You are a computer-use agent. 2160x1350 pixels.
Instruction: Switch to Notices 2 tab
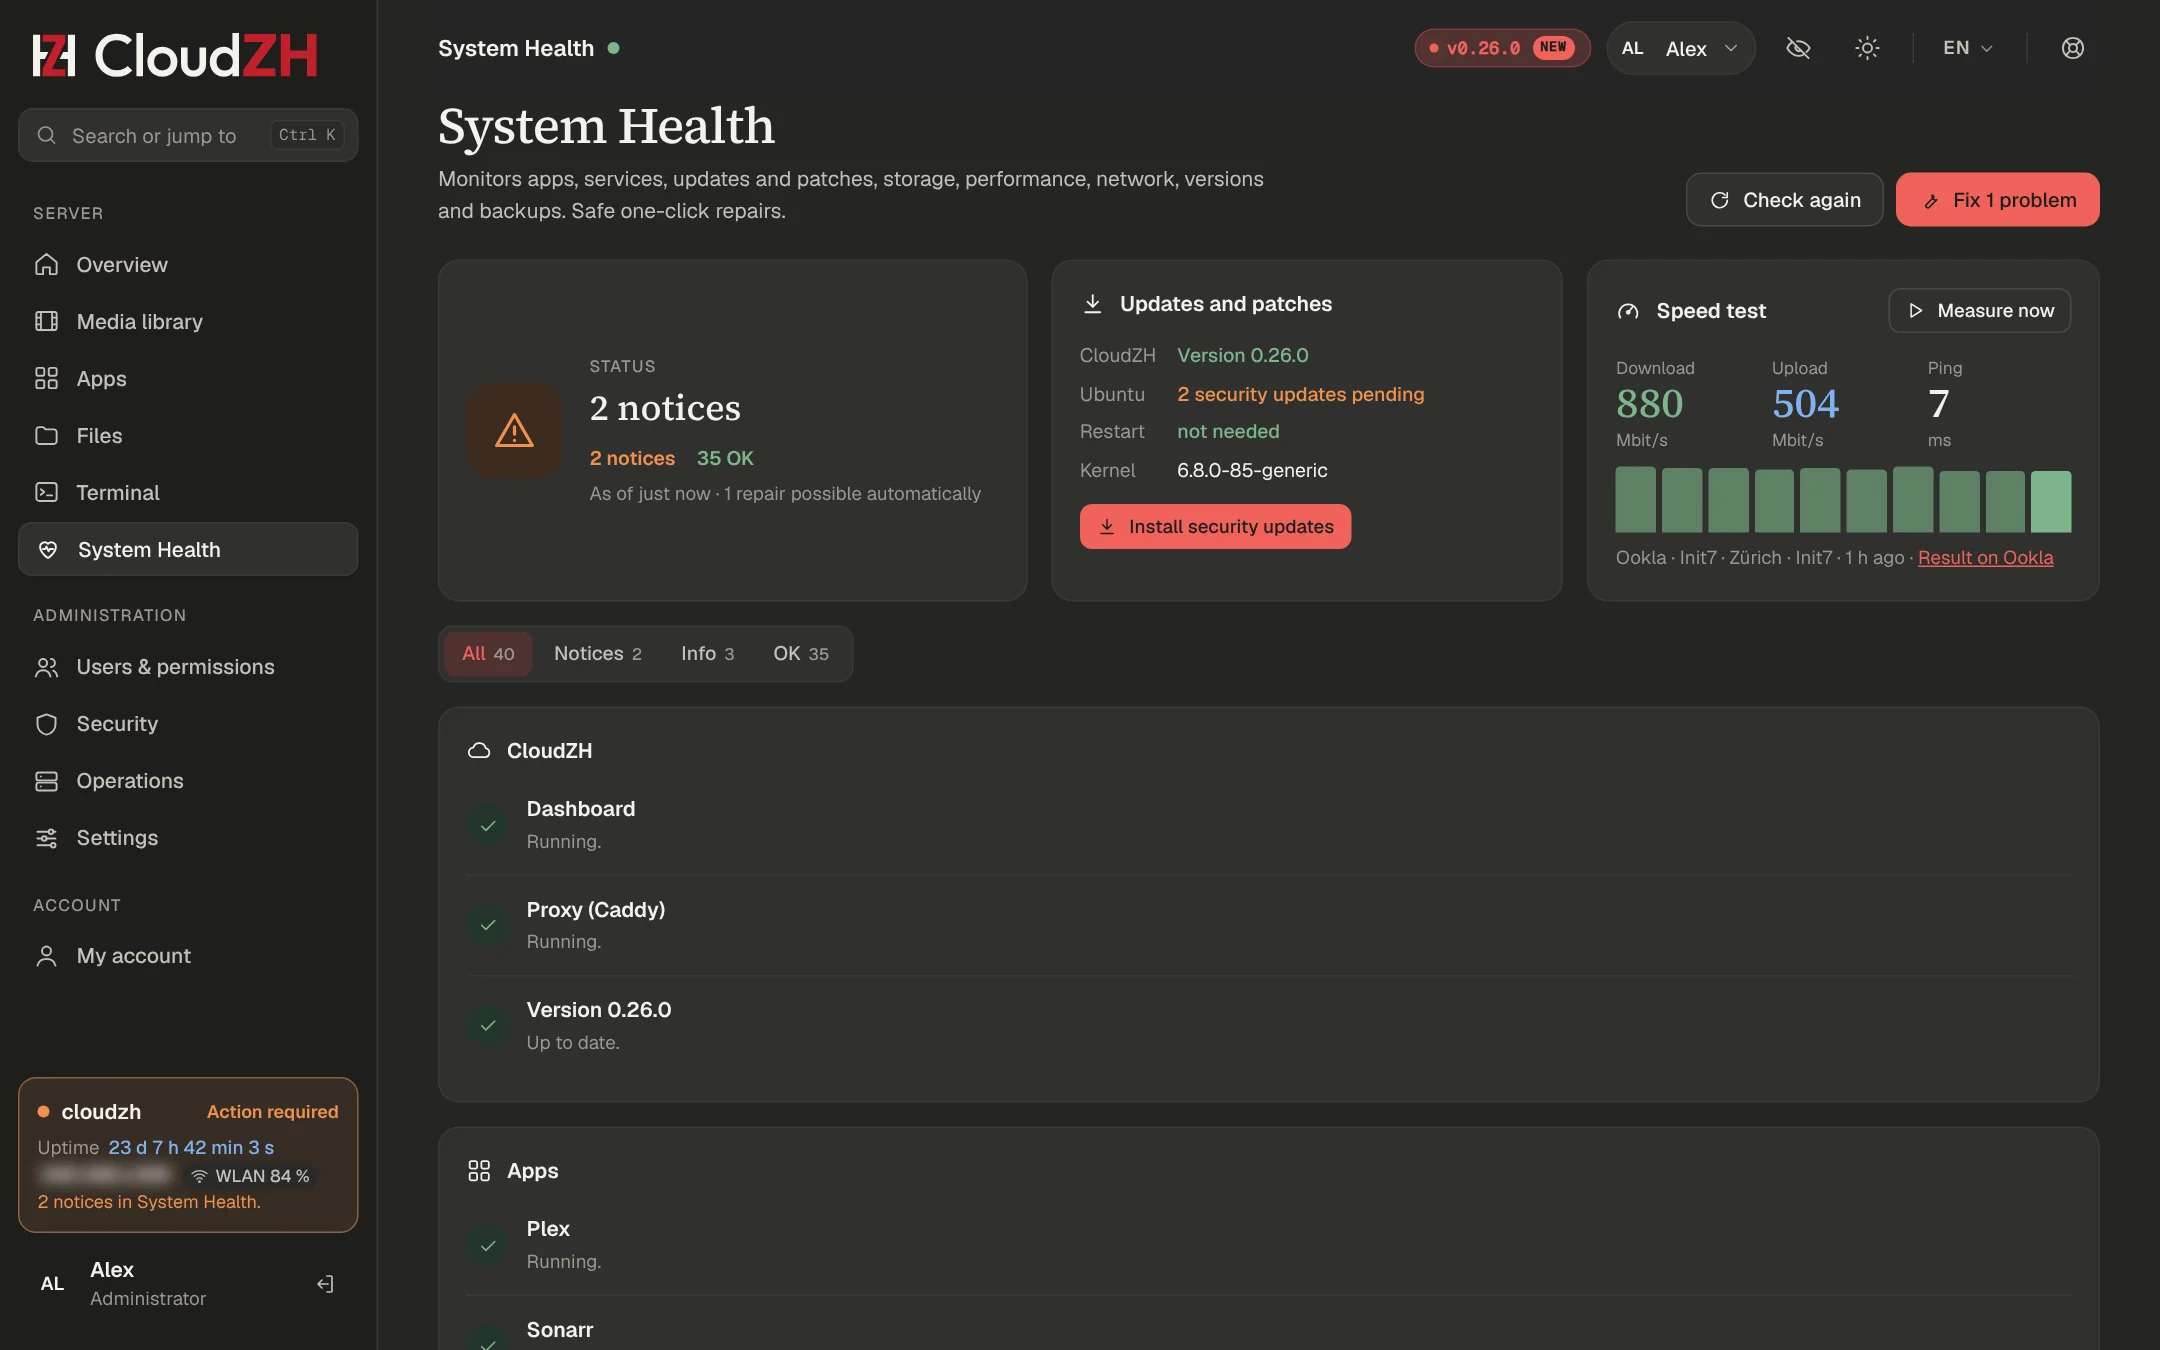597,653
